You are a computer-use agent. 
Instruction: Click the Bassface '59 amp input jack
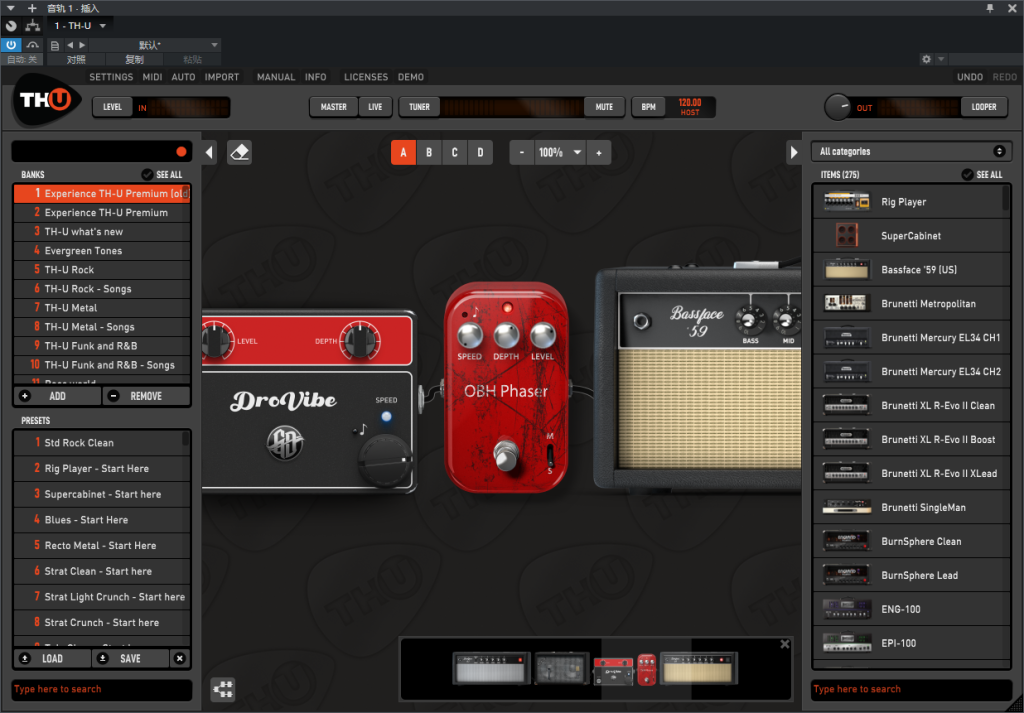tap(642, 321)
